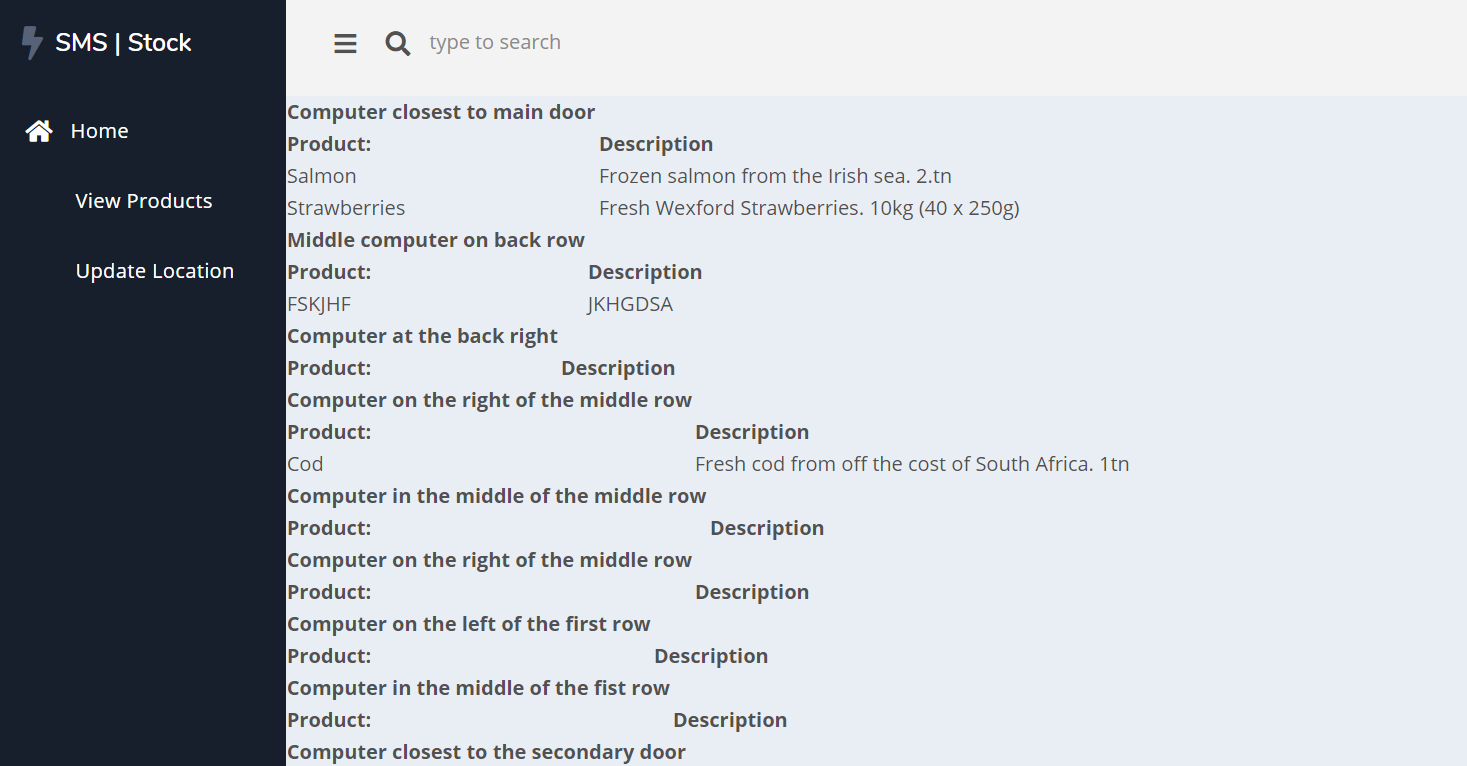Click the SMS | Stock brand title

pyautogui.click(x=123, y=43)
